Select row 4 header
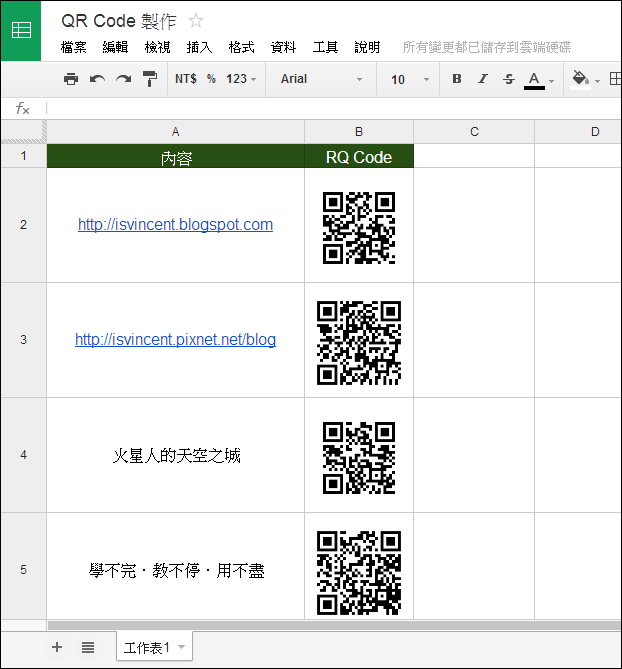 (x=23, y=455)
